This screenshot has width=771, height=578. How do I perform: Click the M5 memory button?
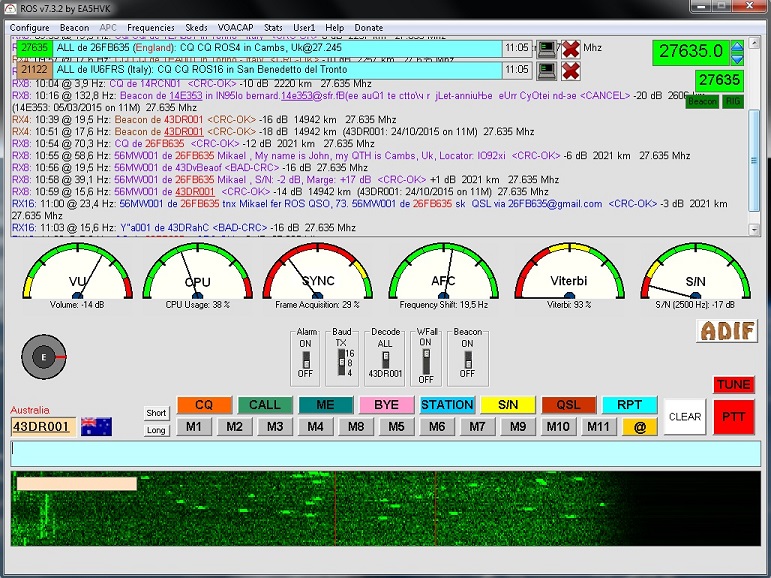click(396, 427)
